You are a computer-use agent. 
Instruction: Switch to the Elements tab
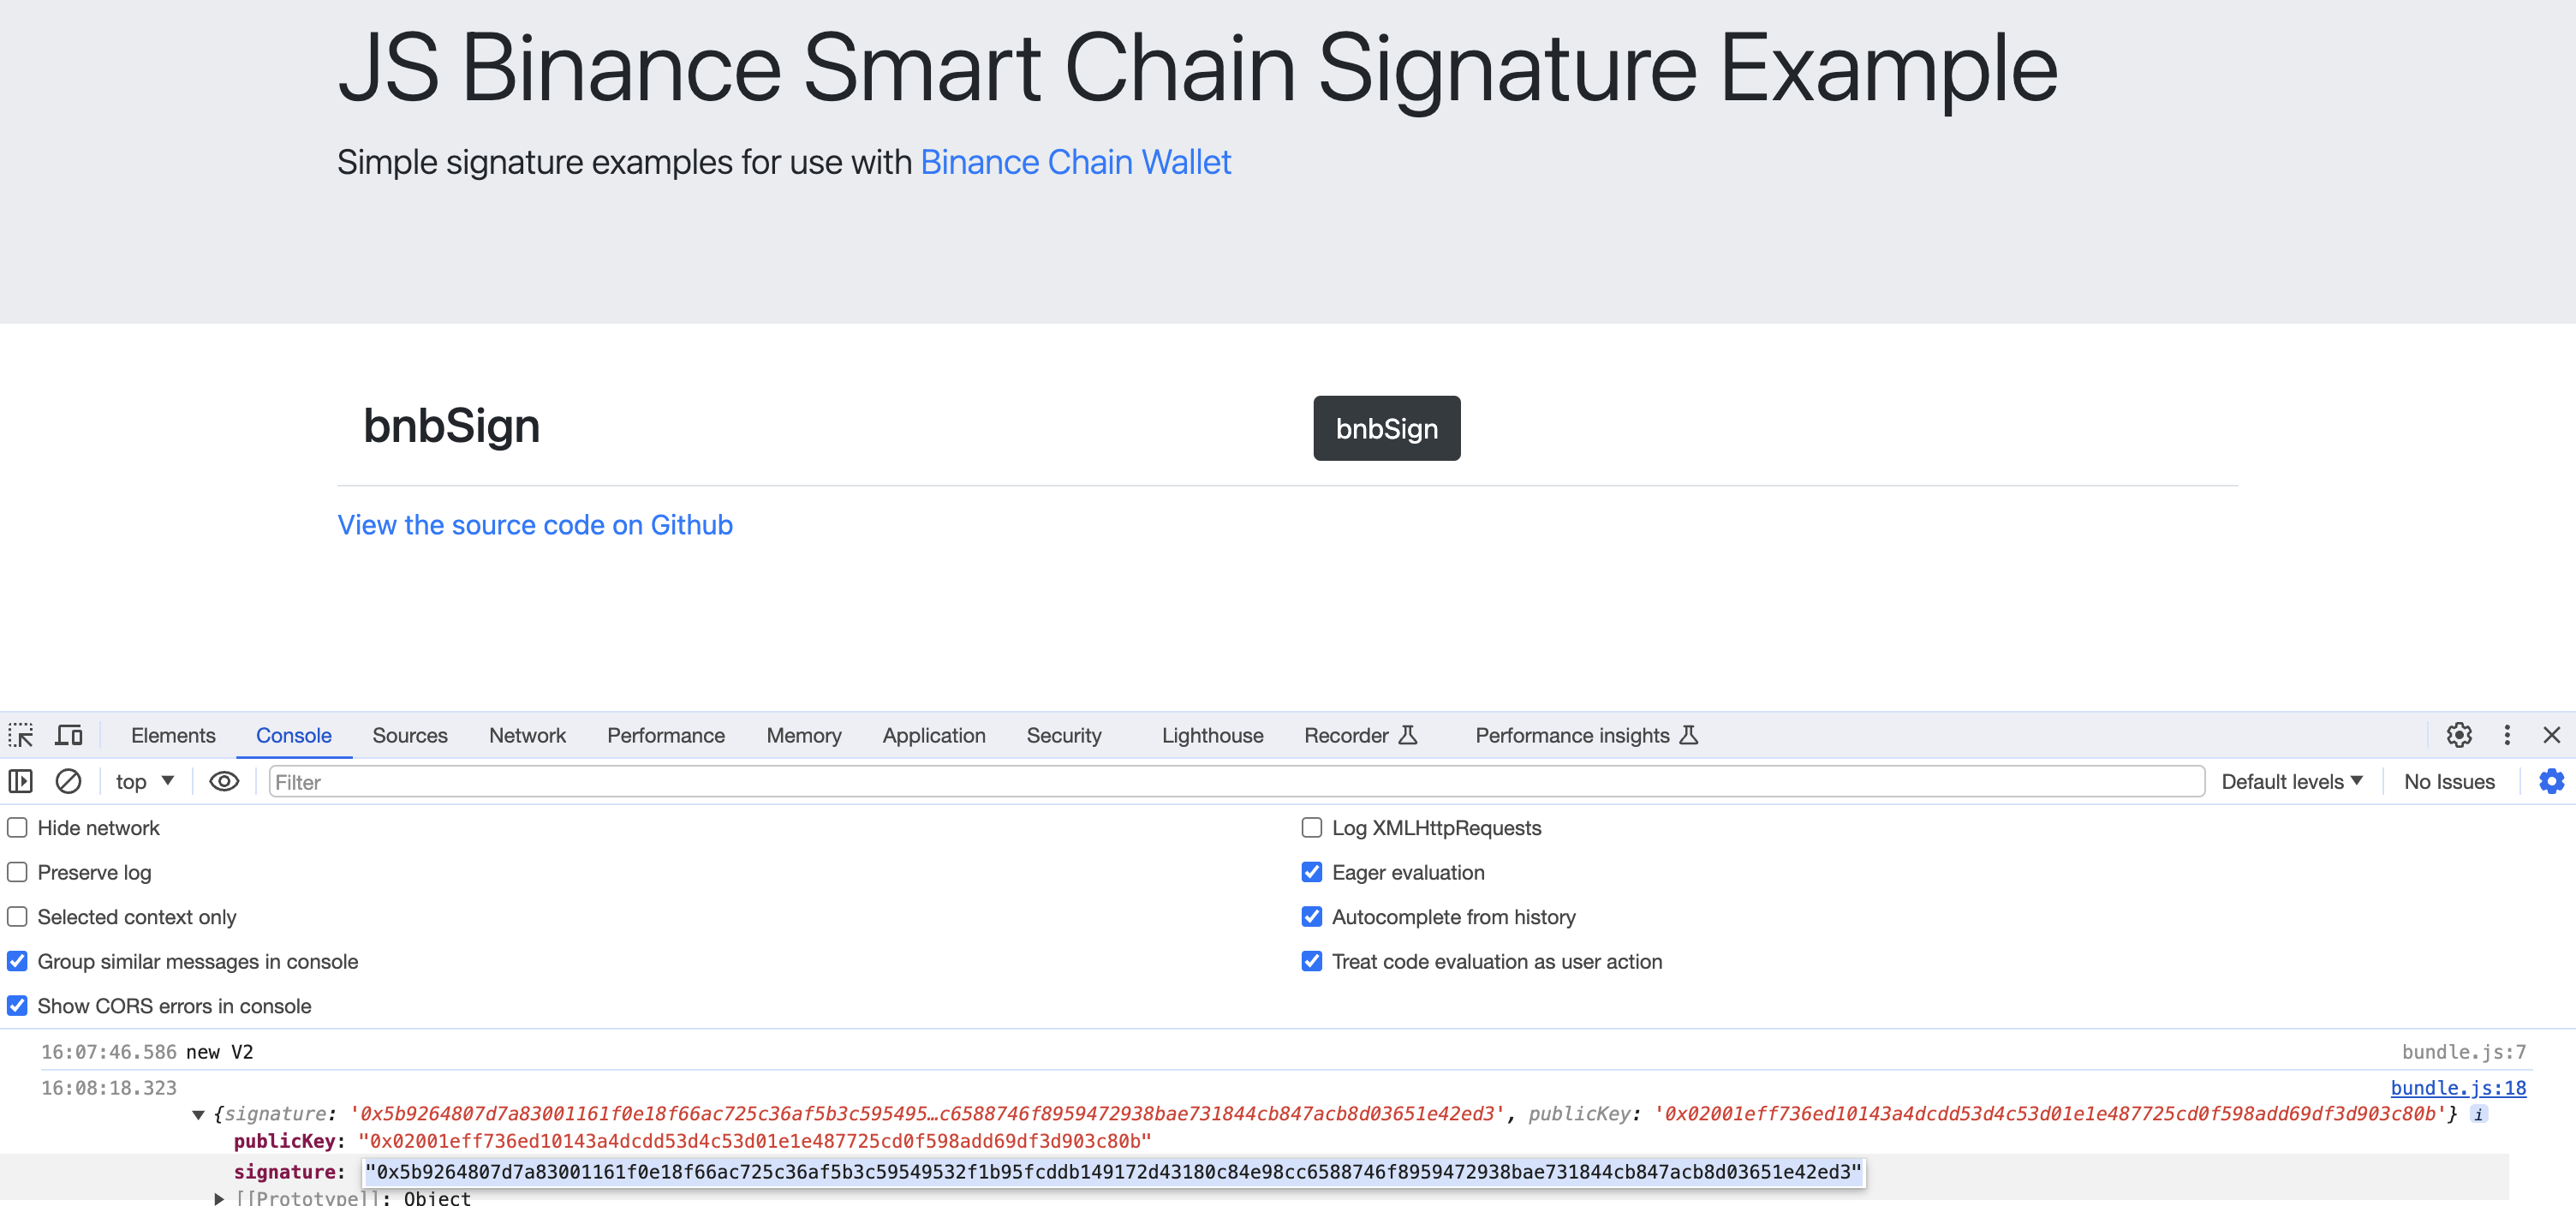[x=173, y=735]
